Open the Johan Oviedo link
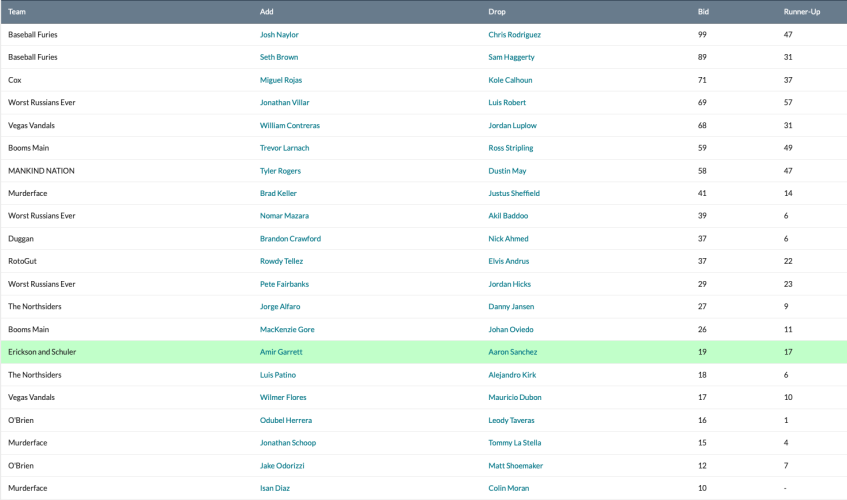This screenshot has height=500, width=847. click(x=510, y=329)
